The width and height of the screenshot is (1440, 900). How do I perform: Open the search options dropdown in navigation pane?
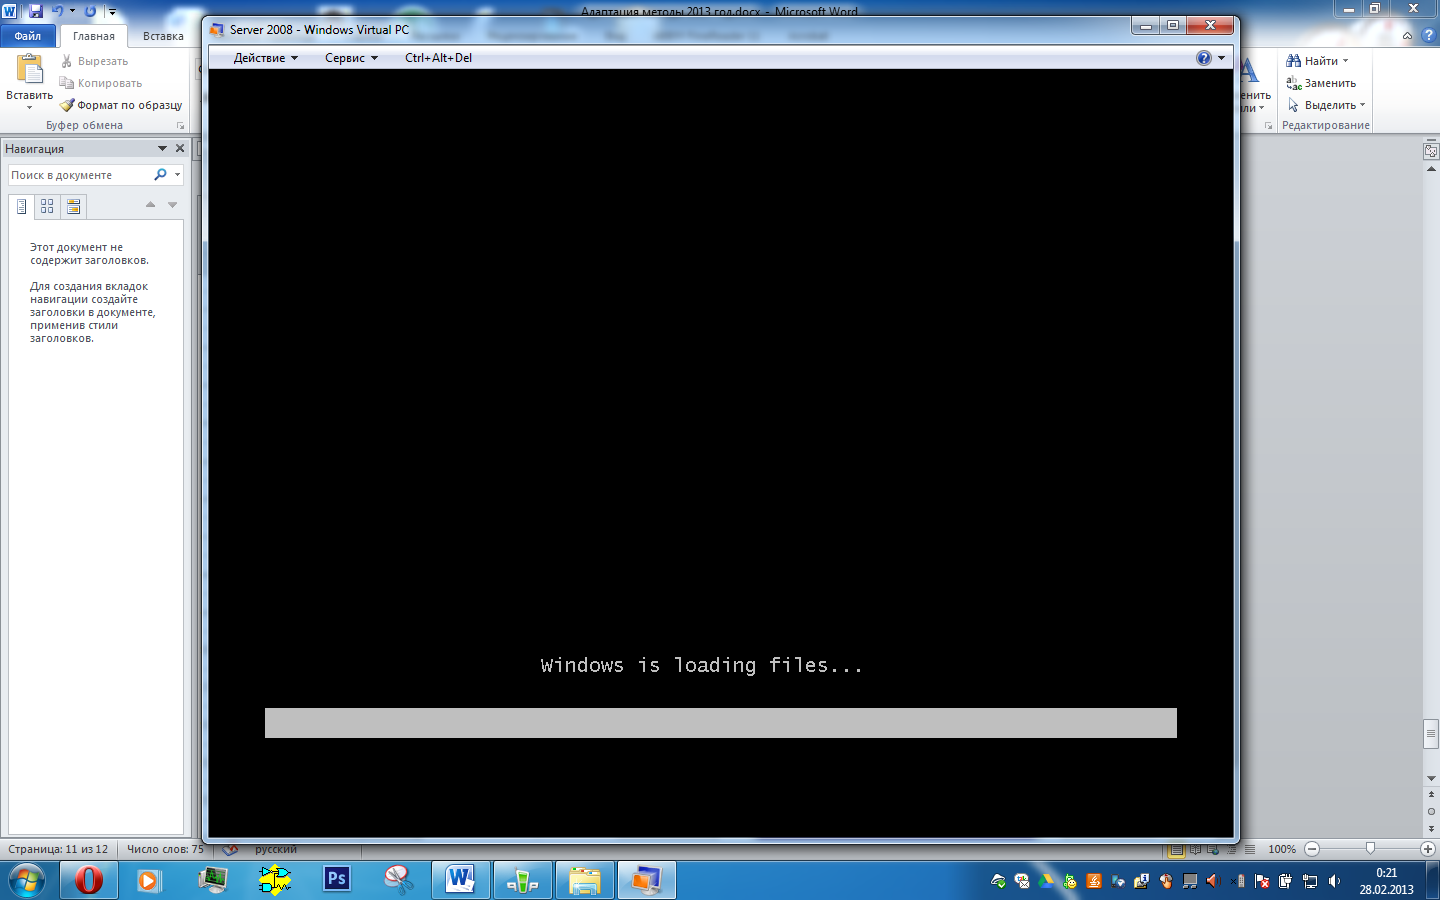[x=177, y=175]
